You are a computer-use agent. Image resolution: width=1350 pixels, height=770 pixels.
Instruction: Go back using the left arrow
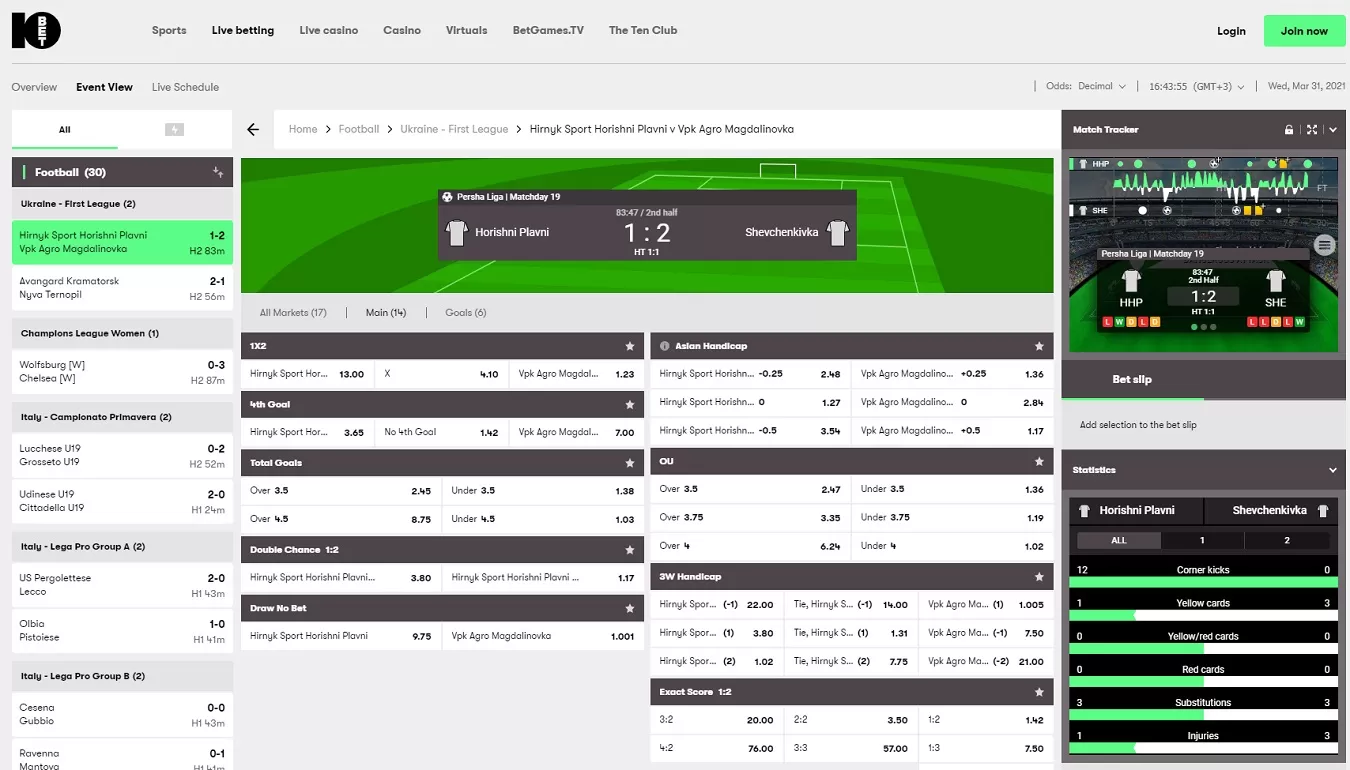[253, 129]
